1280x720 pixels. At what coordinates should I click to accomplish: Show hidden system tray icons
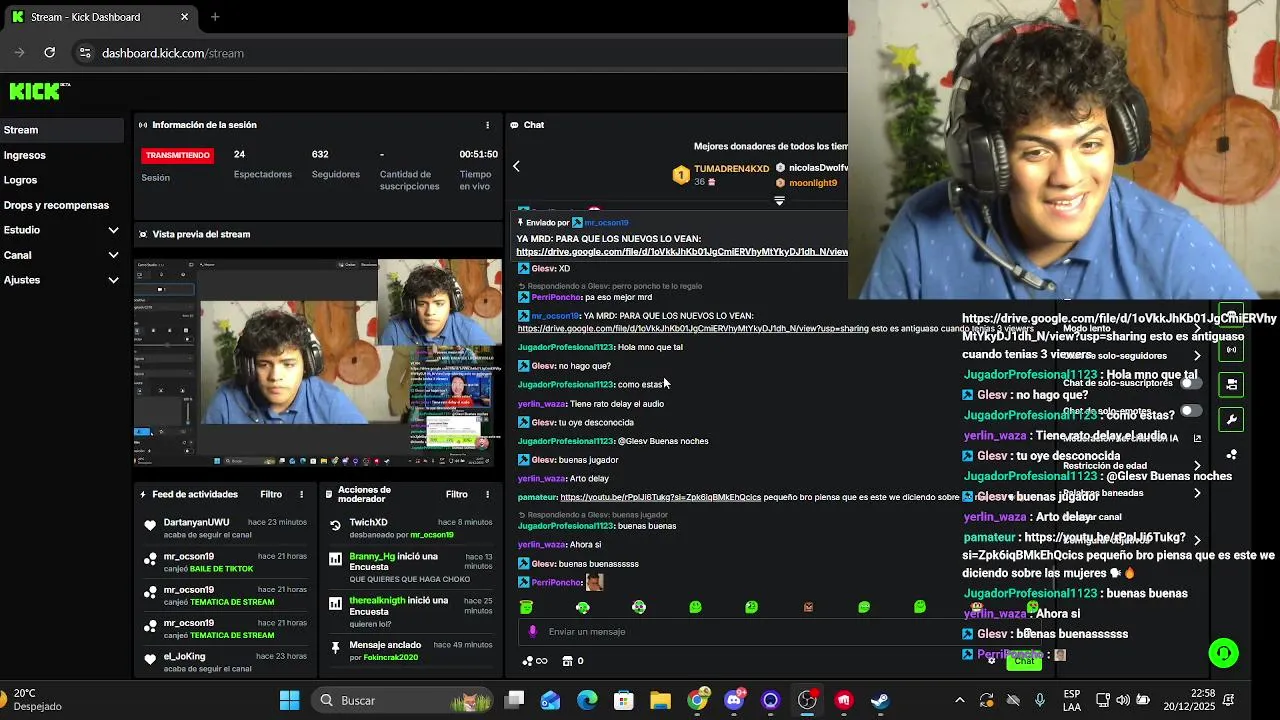click(x=960, y=700)
